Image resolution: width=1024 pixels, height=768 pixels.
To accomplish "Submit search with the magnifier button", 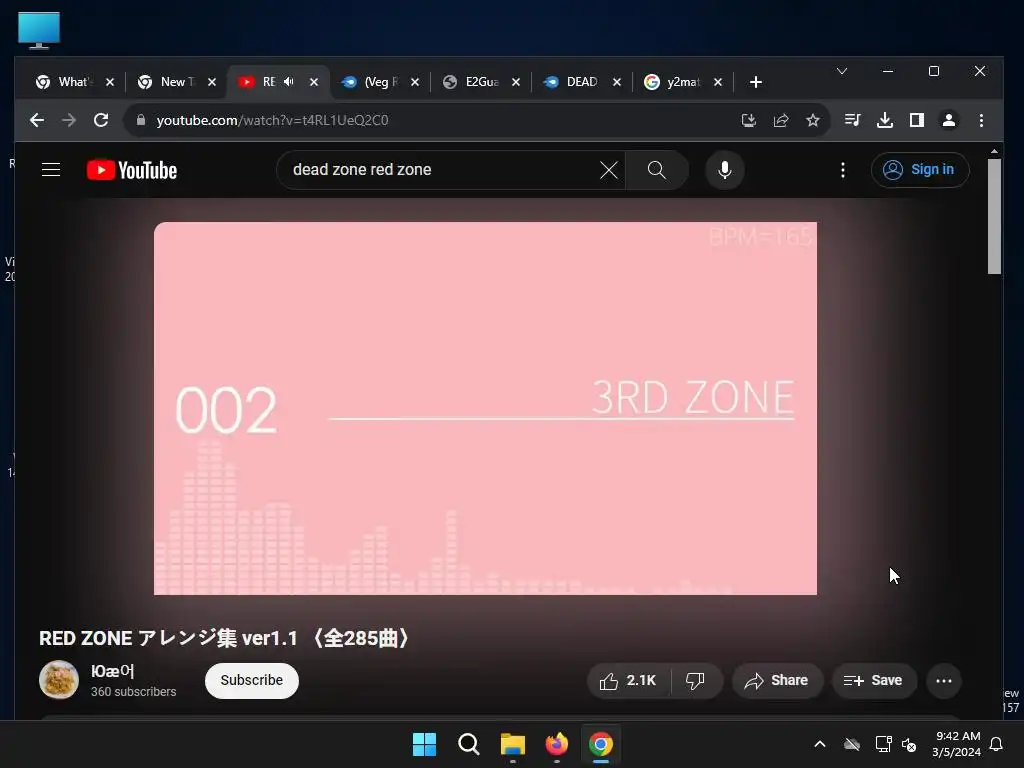I will click(x=657, y=170).
